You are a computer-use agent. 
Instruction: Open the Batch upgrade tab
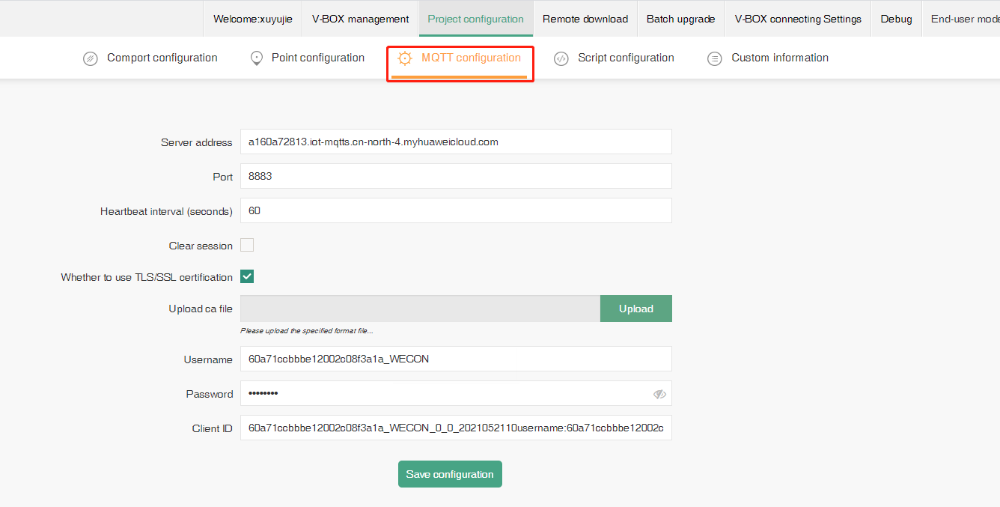point(680,19)
